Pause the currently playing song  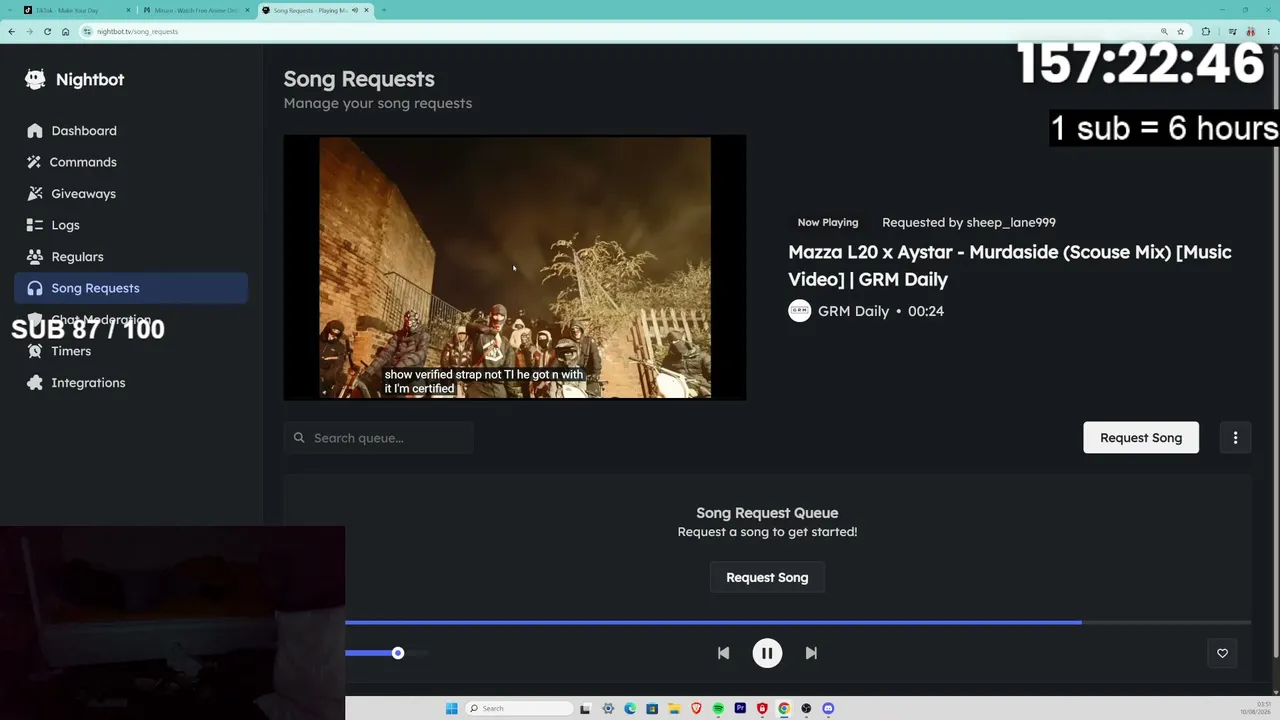tap(767, 653)
